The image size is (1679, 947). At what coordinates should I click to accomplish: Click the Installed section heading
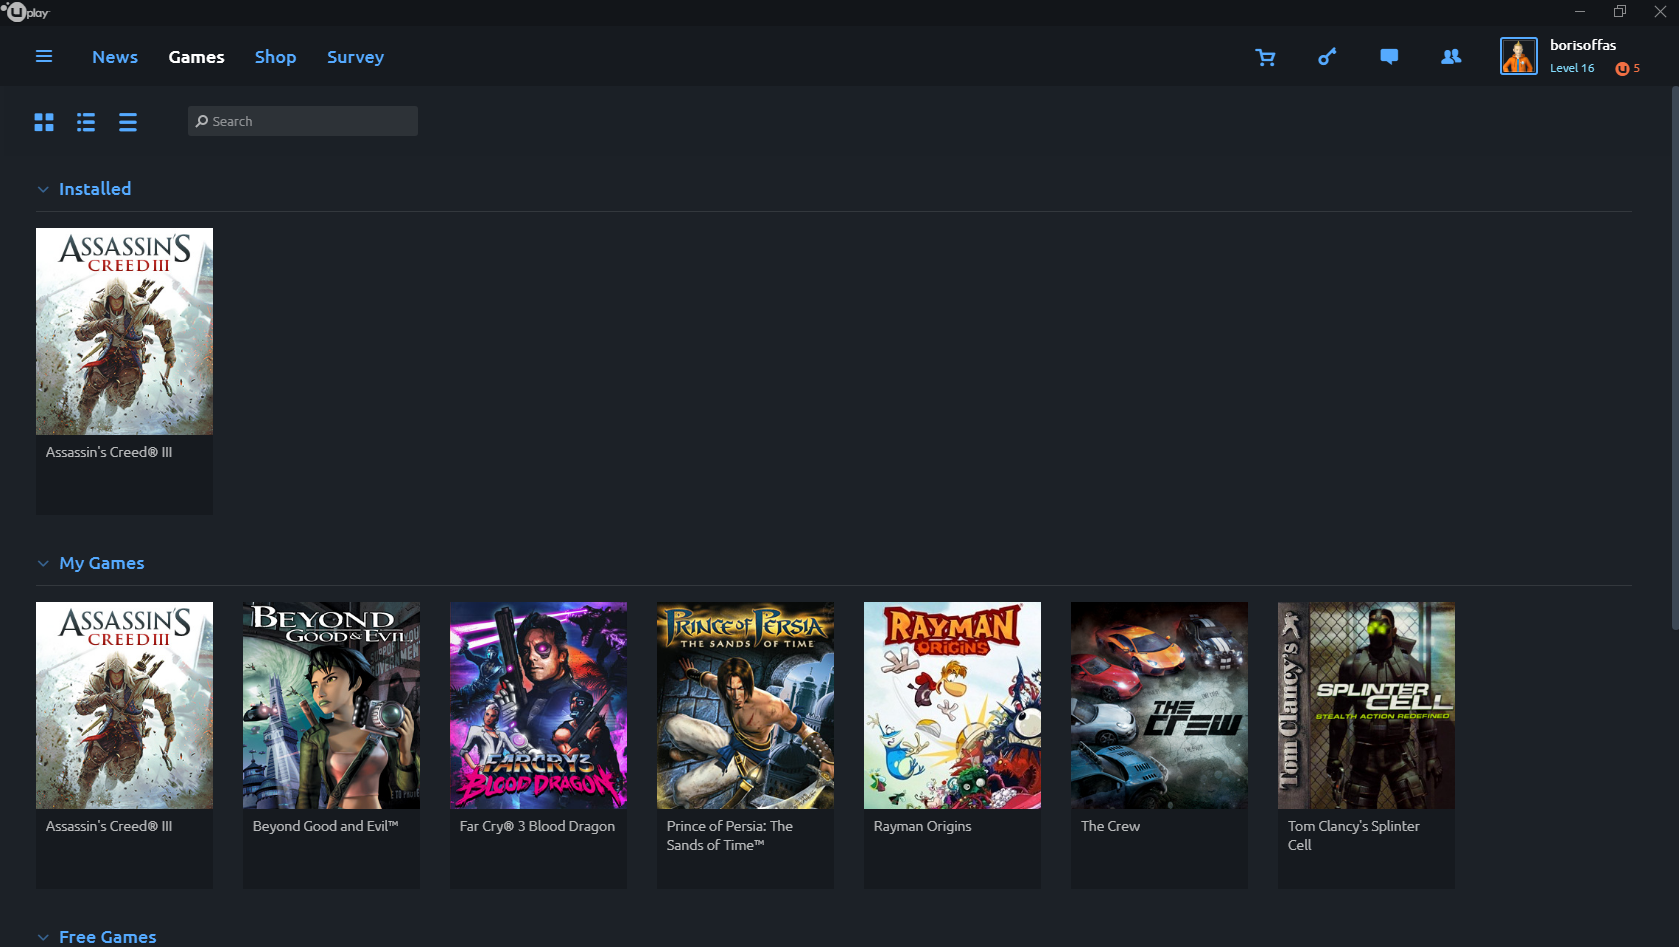point(95,189)
